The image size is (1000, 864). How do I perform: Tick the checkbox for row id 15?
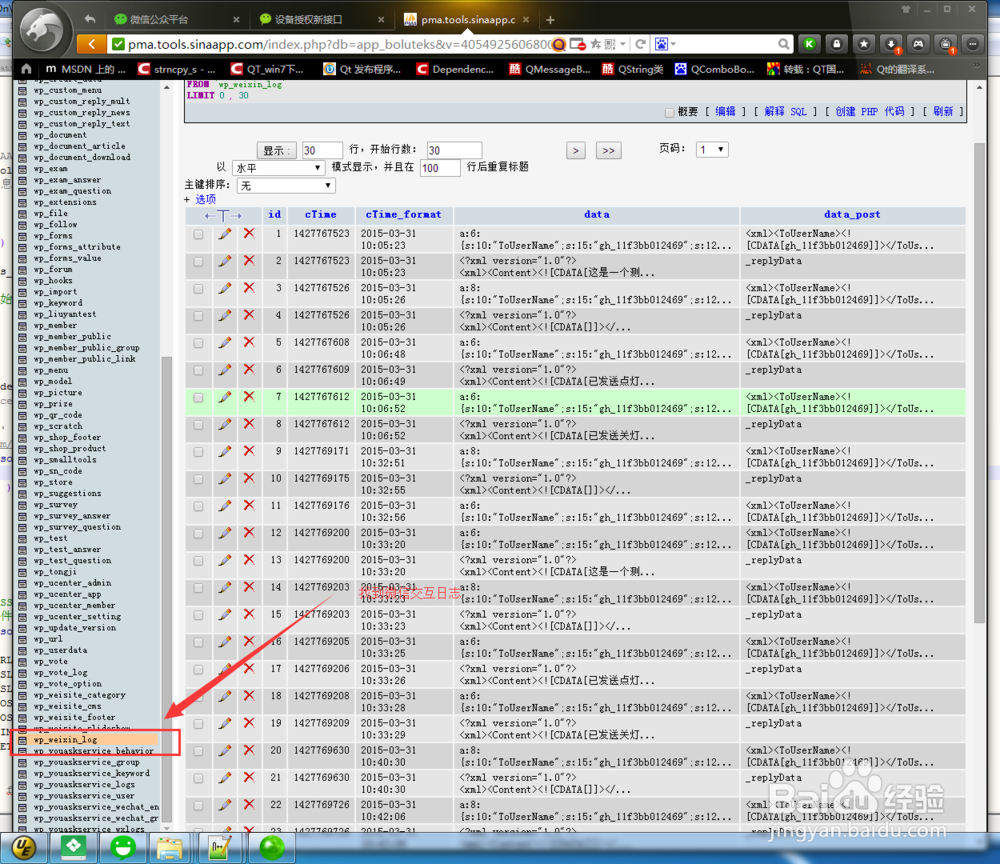point(198,615)
